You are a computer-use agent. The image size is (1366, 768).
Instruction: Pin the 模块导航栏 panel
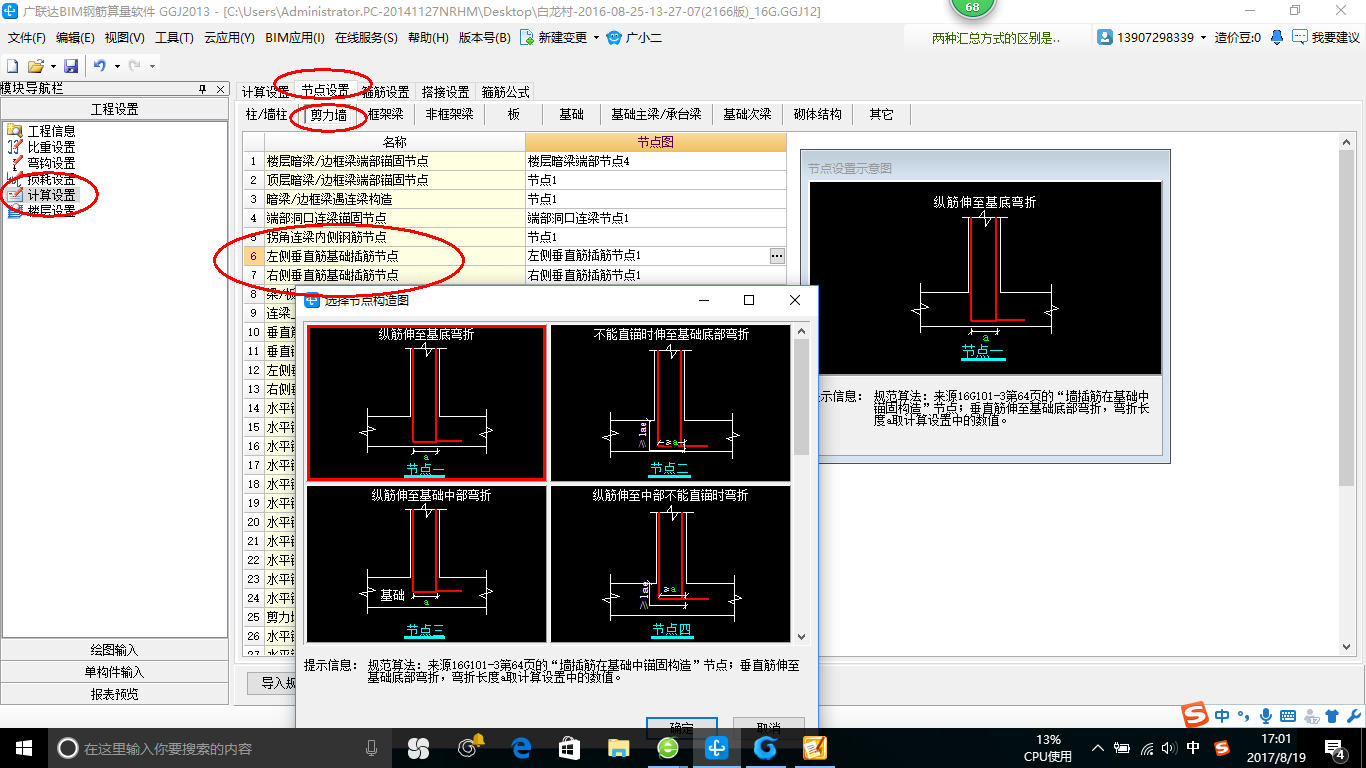coord(202,89)
